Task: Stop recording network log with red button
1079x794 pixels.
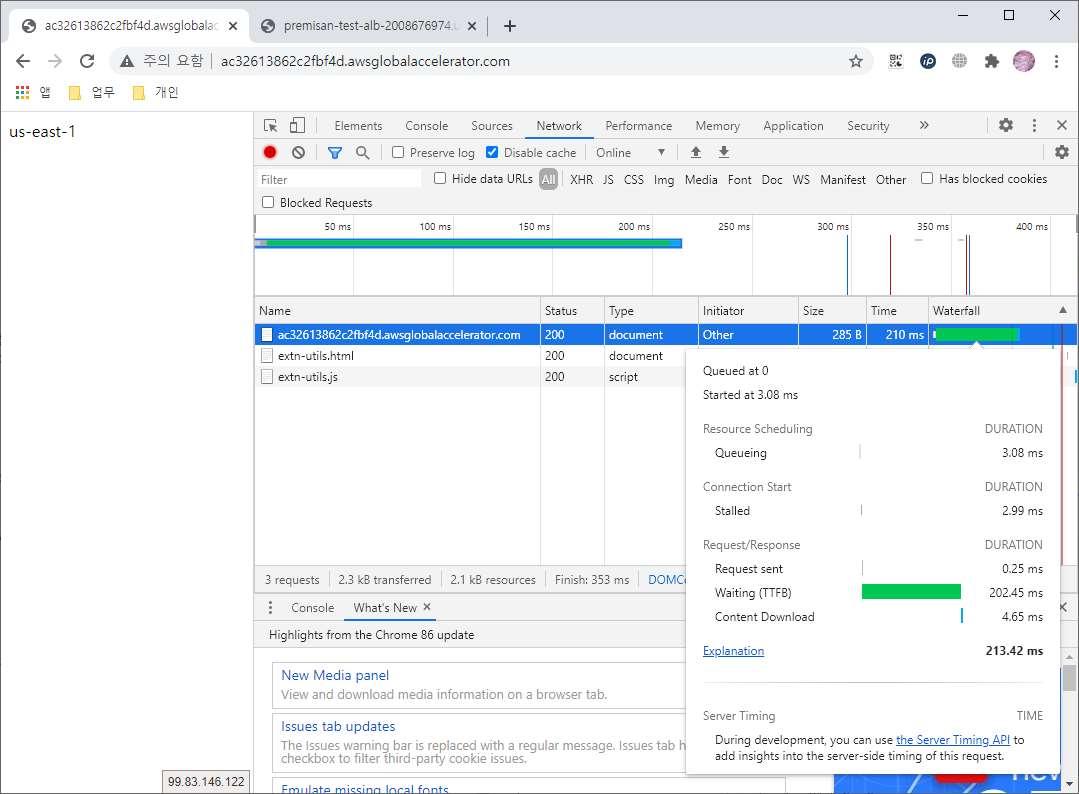Action: [x=270, y=152]
